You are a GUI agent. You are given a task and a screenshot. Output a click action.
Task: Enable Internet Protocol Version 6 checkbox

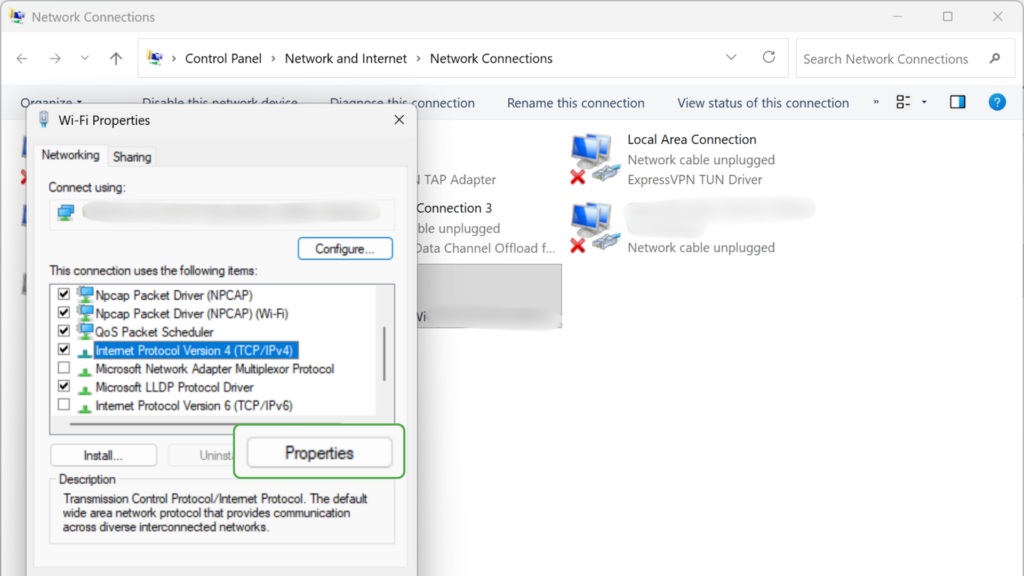(63, 405)
